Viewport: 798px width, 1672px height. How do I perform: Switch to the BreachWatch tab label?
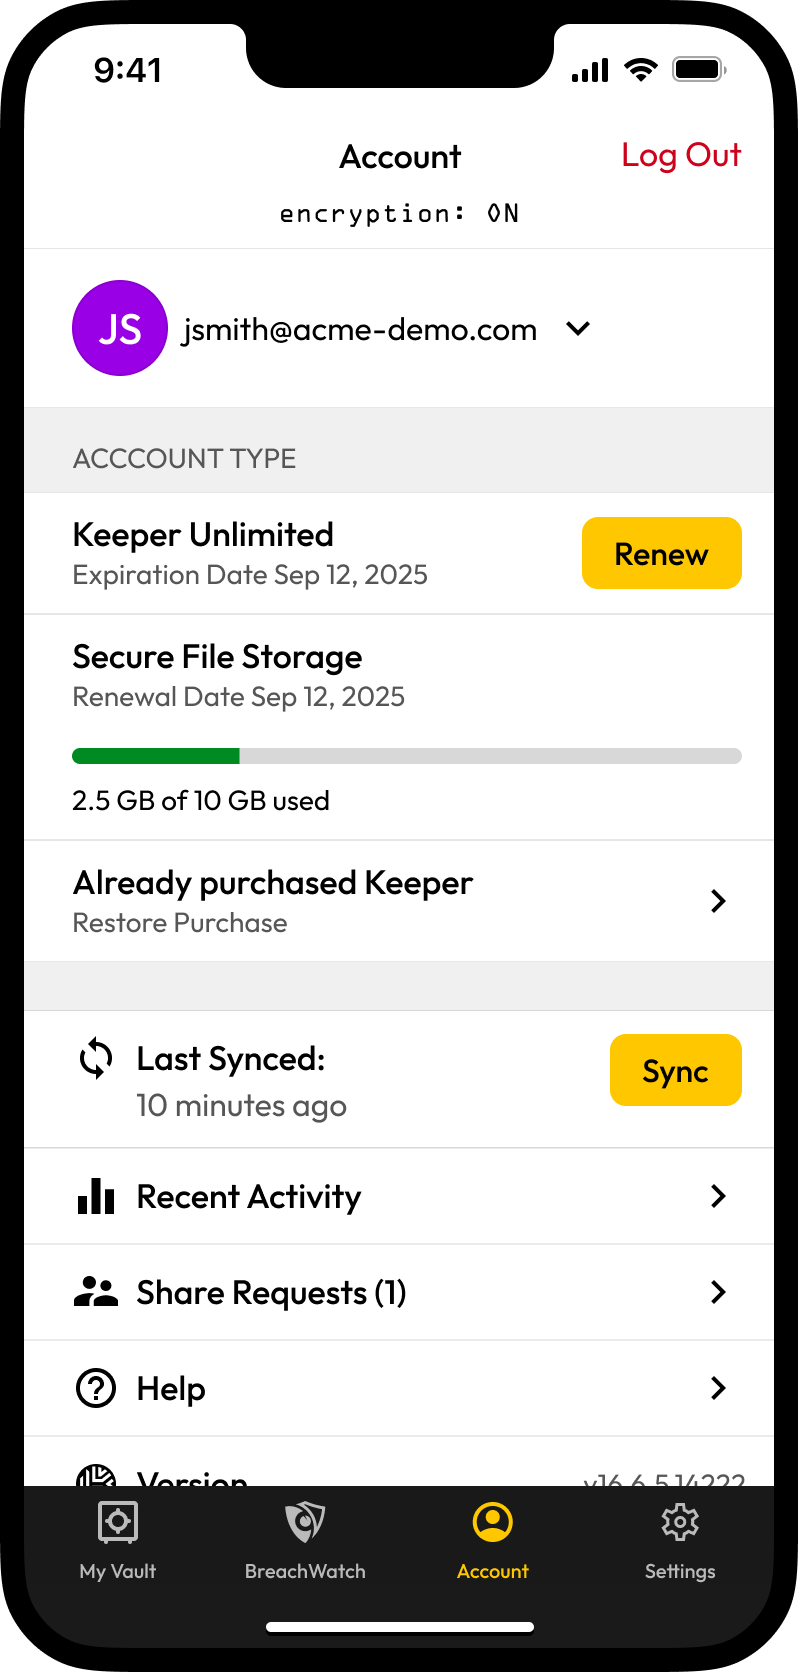[305, 1571]
